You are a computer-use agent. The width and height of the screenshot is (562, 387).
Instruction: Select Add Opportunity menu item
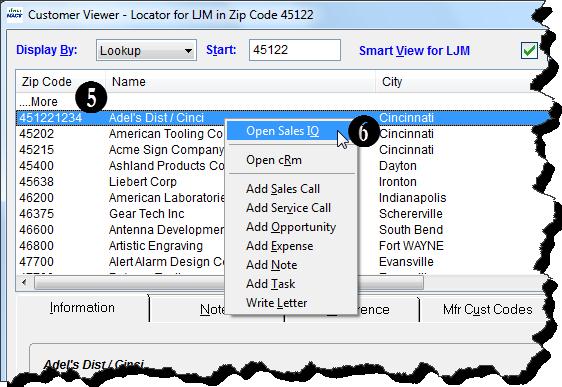(291, 227)
